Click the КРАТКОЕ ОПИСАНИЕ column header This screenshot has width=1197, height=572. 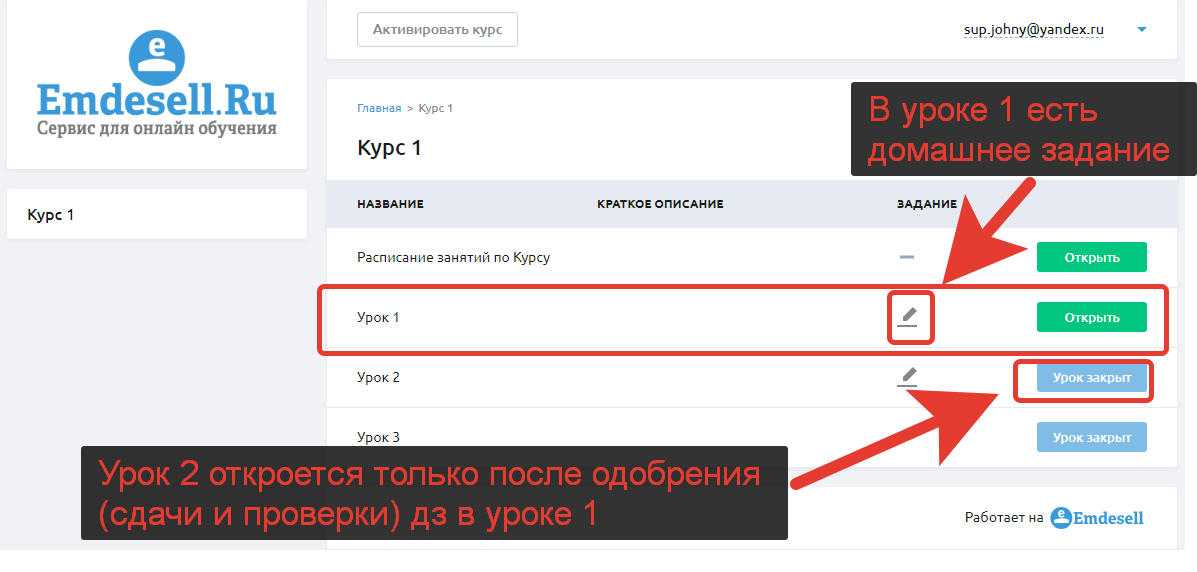pos(660,204)
